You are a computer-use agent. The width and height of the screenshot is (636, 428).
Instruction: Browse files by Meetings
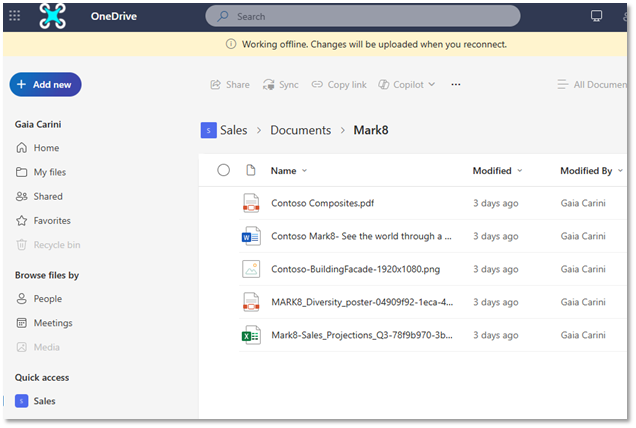[x=44, y=323]
